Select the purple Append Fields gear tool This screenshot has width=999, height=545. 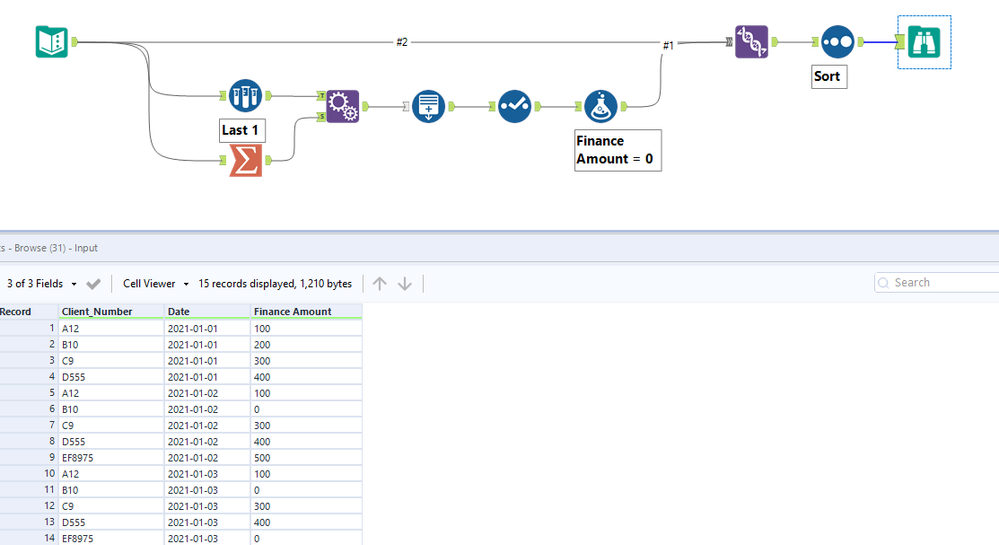[343, 106]
